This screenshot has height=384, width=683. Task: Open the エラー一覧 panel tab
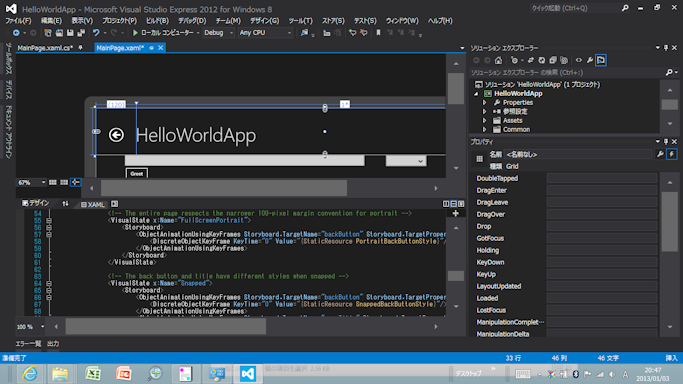[28, 344]
